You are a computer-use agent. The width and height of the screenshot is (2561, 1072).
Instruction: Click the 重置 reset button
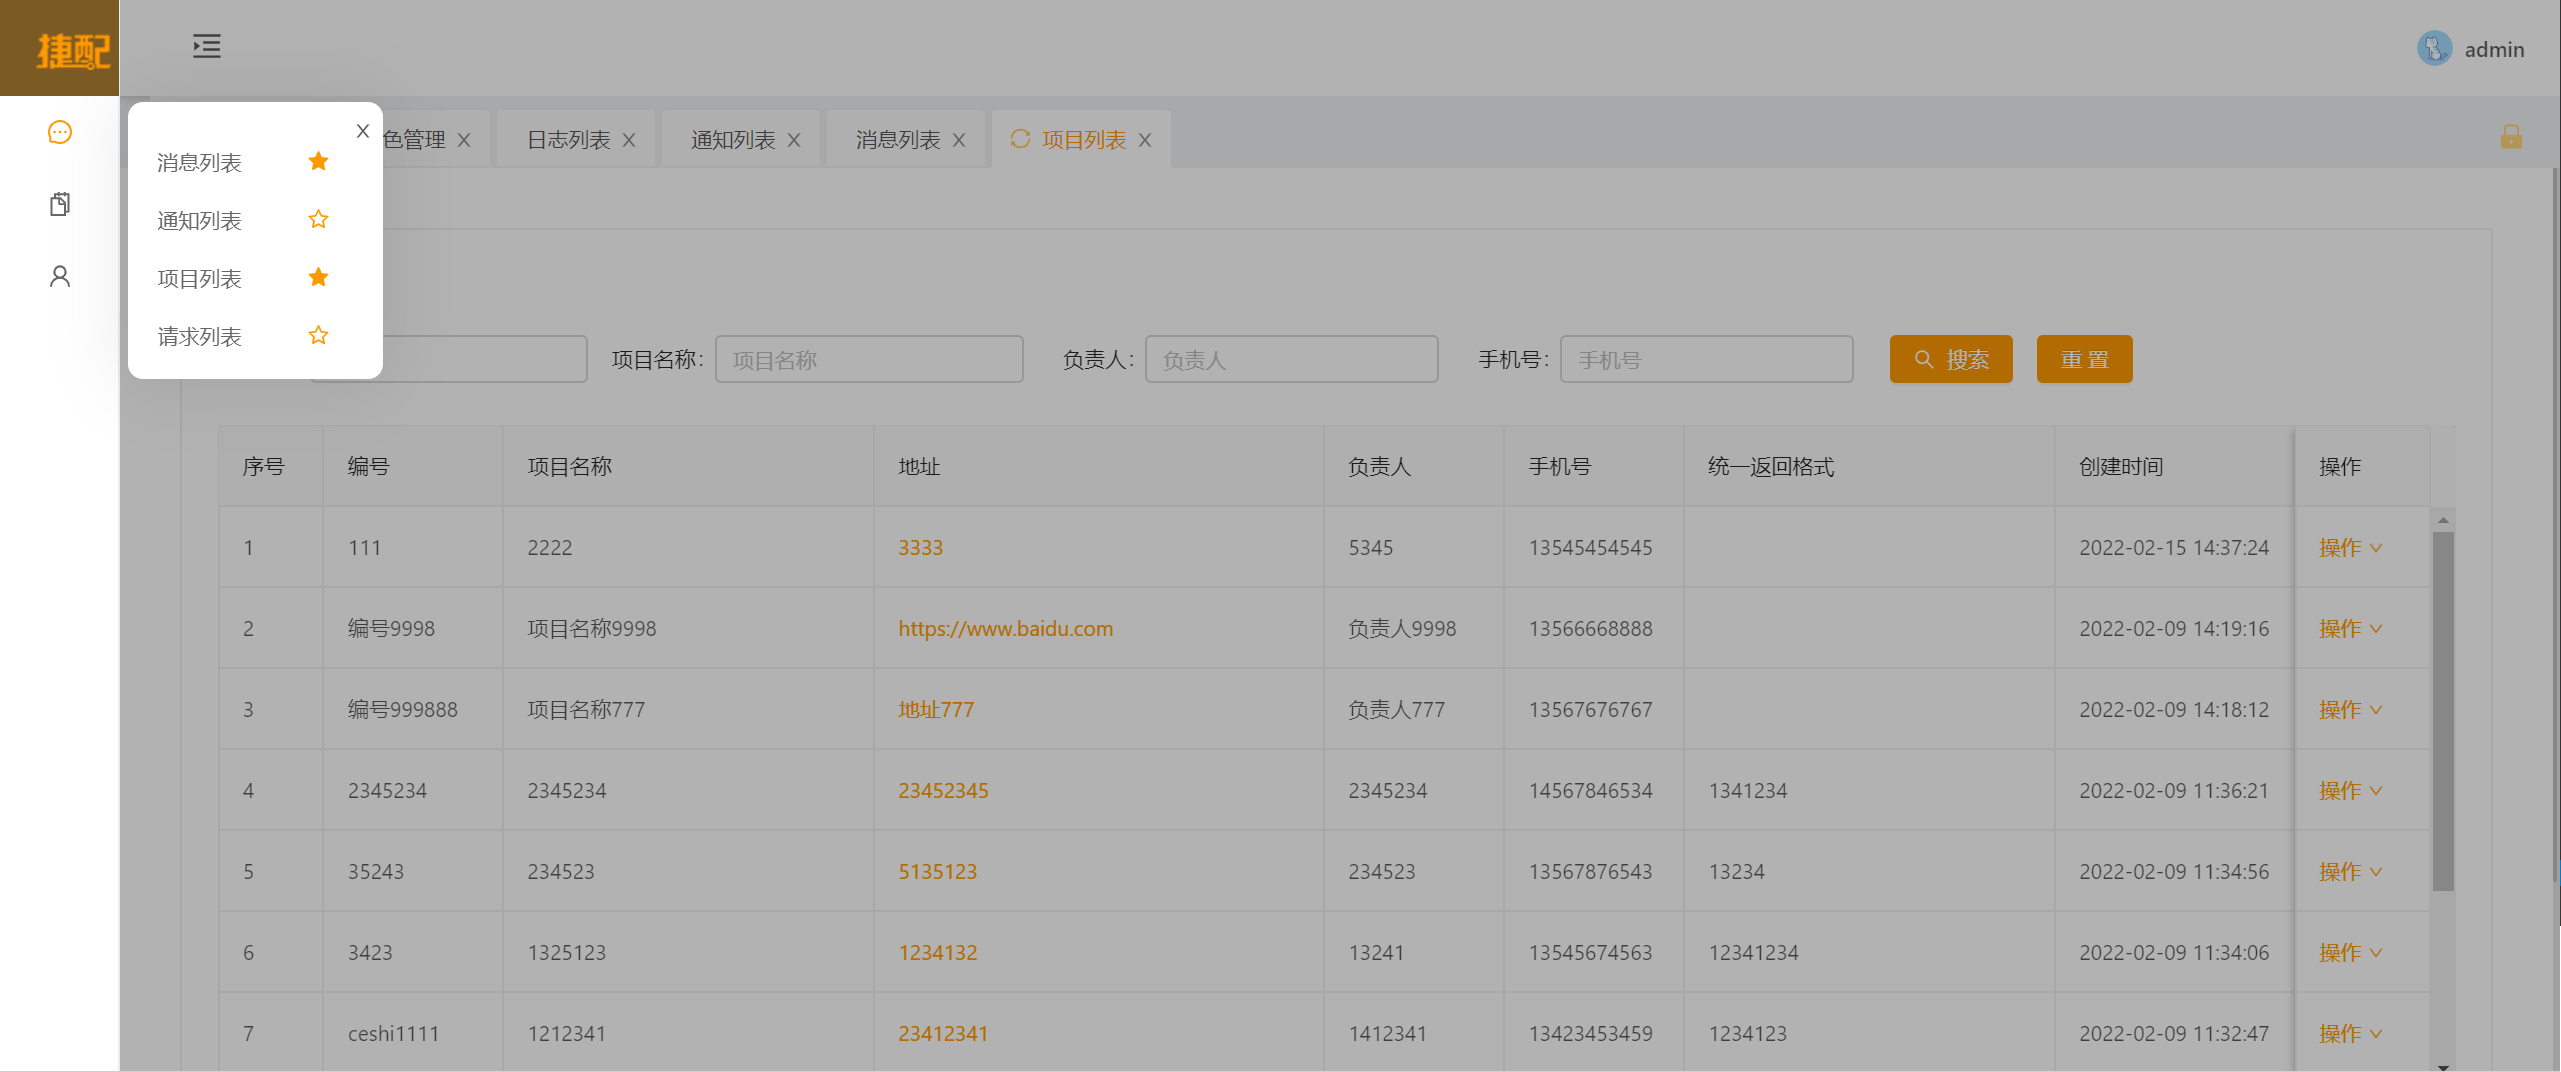pos(2084,358)
